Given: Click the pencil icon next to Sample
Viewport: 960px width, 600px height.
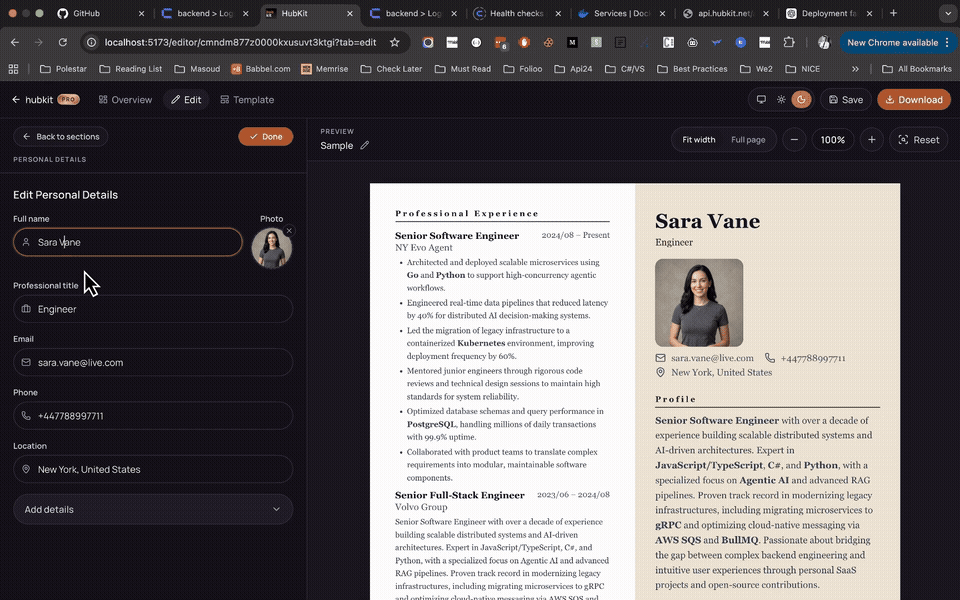Looking at the screenshot, I should [365, 146].
